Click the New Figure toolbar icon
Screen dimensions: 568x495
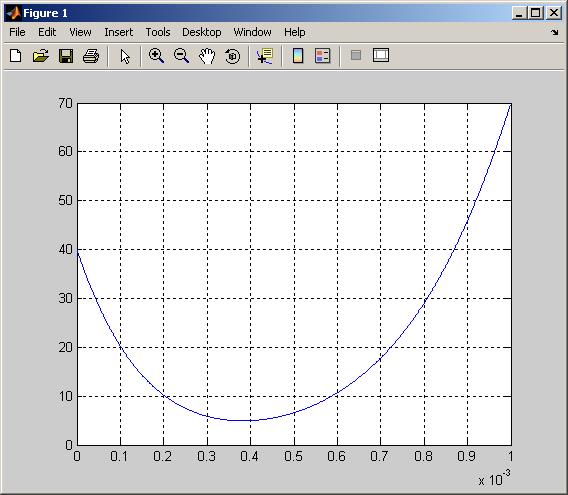coord(16,56)
